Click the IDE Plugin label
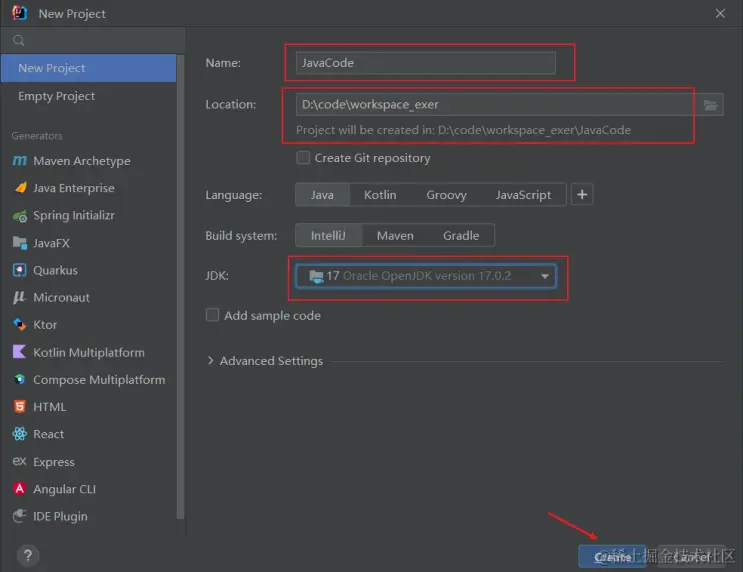 coord(60,517)
